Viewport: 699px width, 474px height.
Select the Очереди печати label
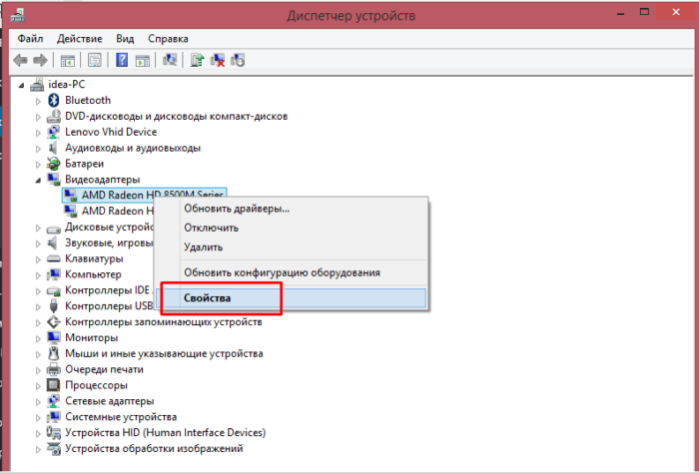coord(104,369)
